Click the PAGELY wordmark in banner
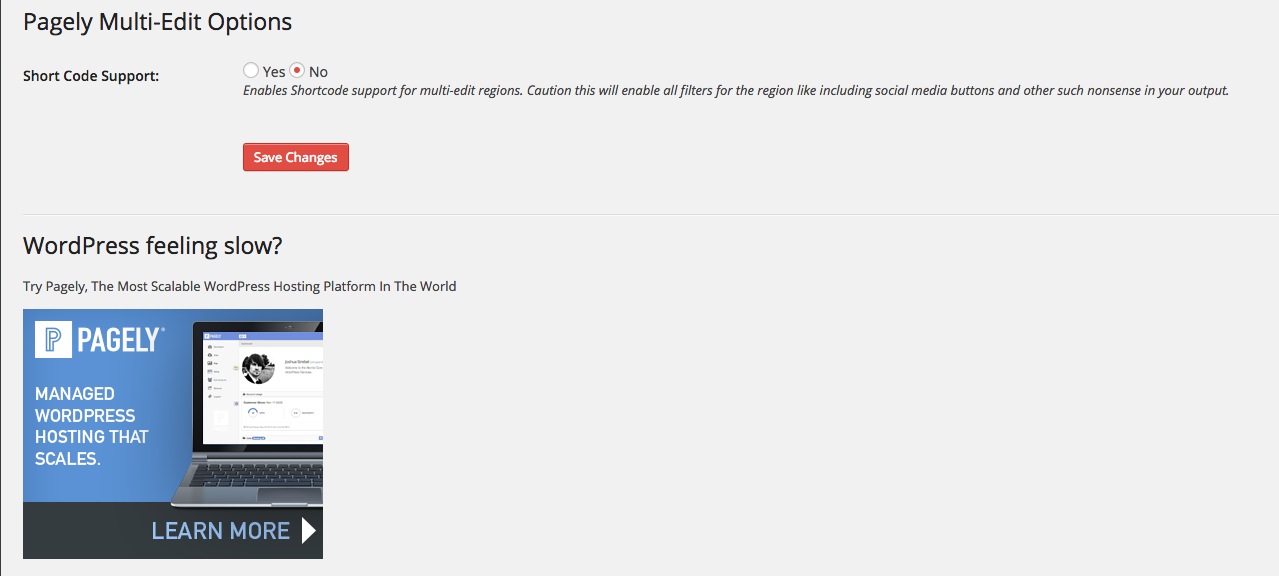1279x576 pixels. pos(119,340)
